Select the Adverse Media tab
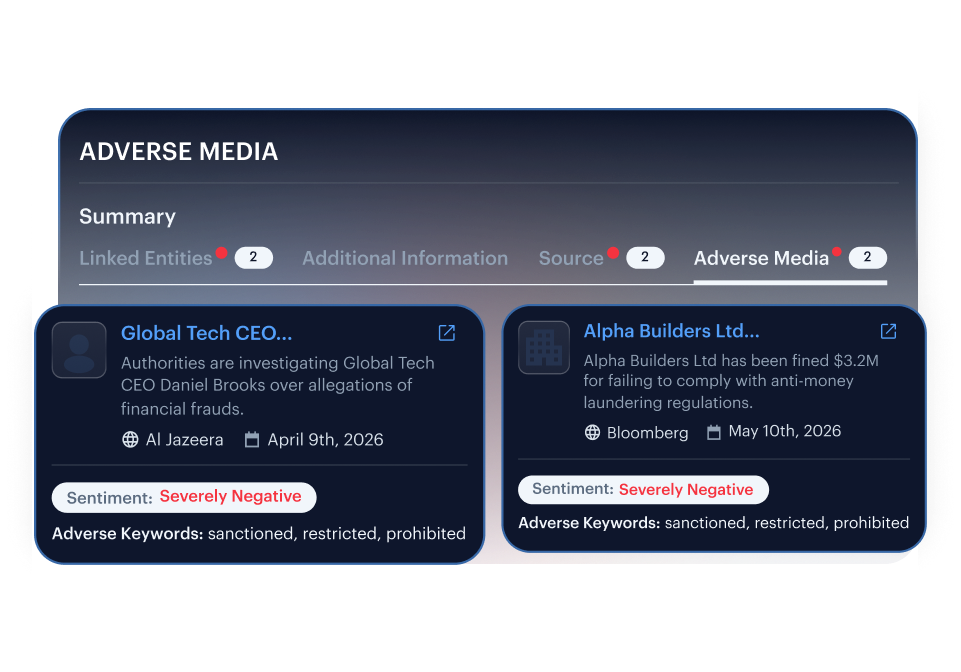Viewport: 961px width, 672px height. click(761, 258)
